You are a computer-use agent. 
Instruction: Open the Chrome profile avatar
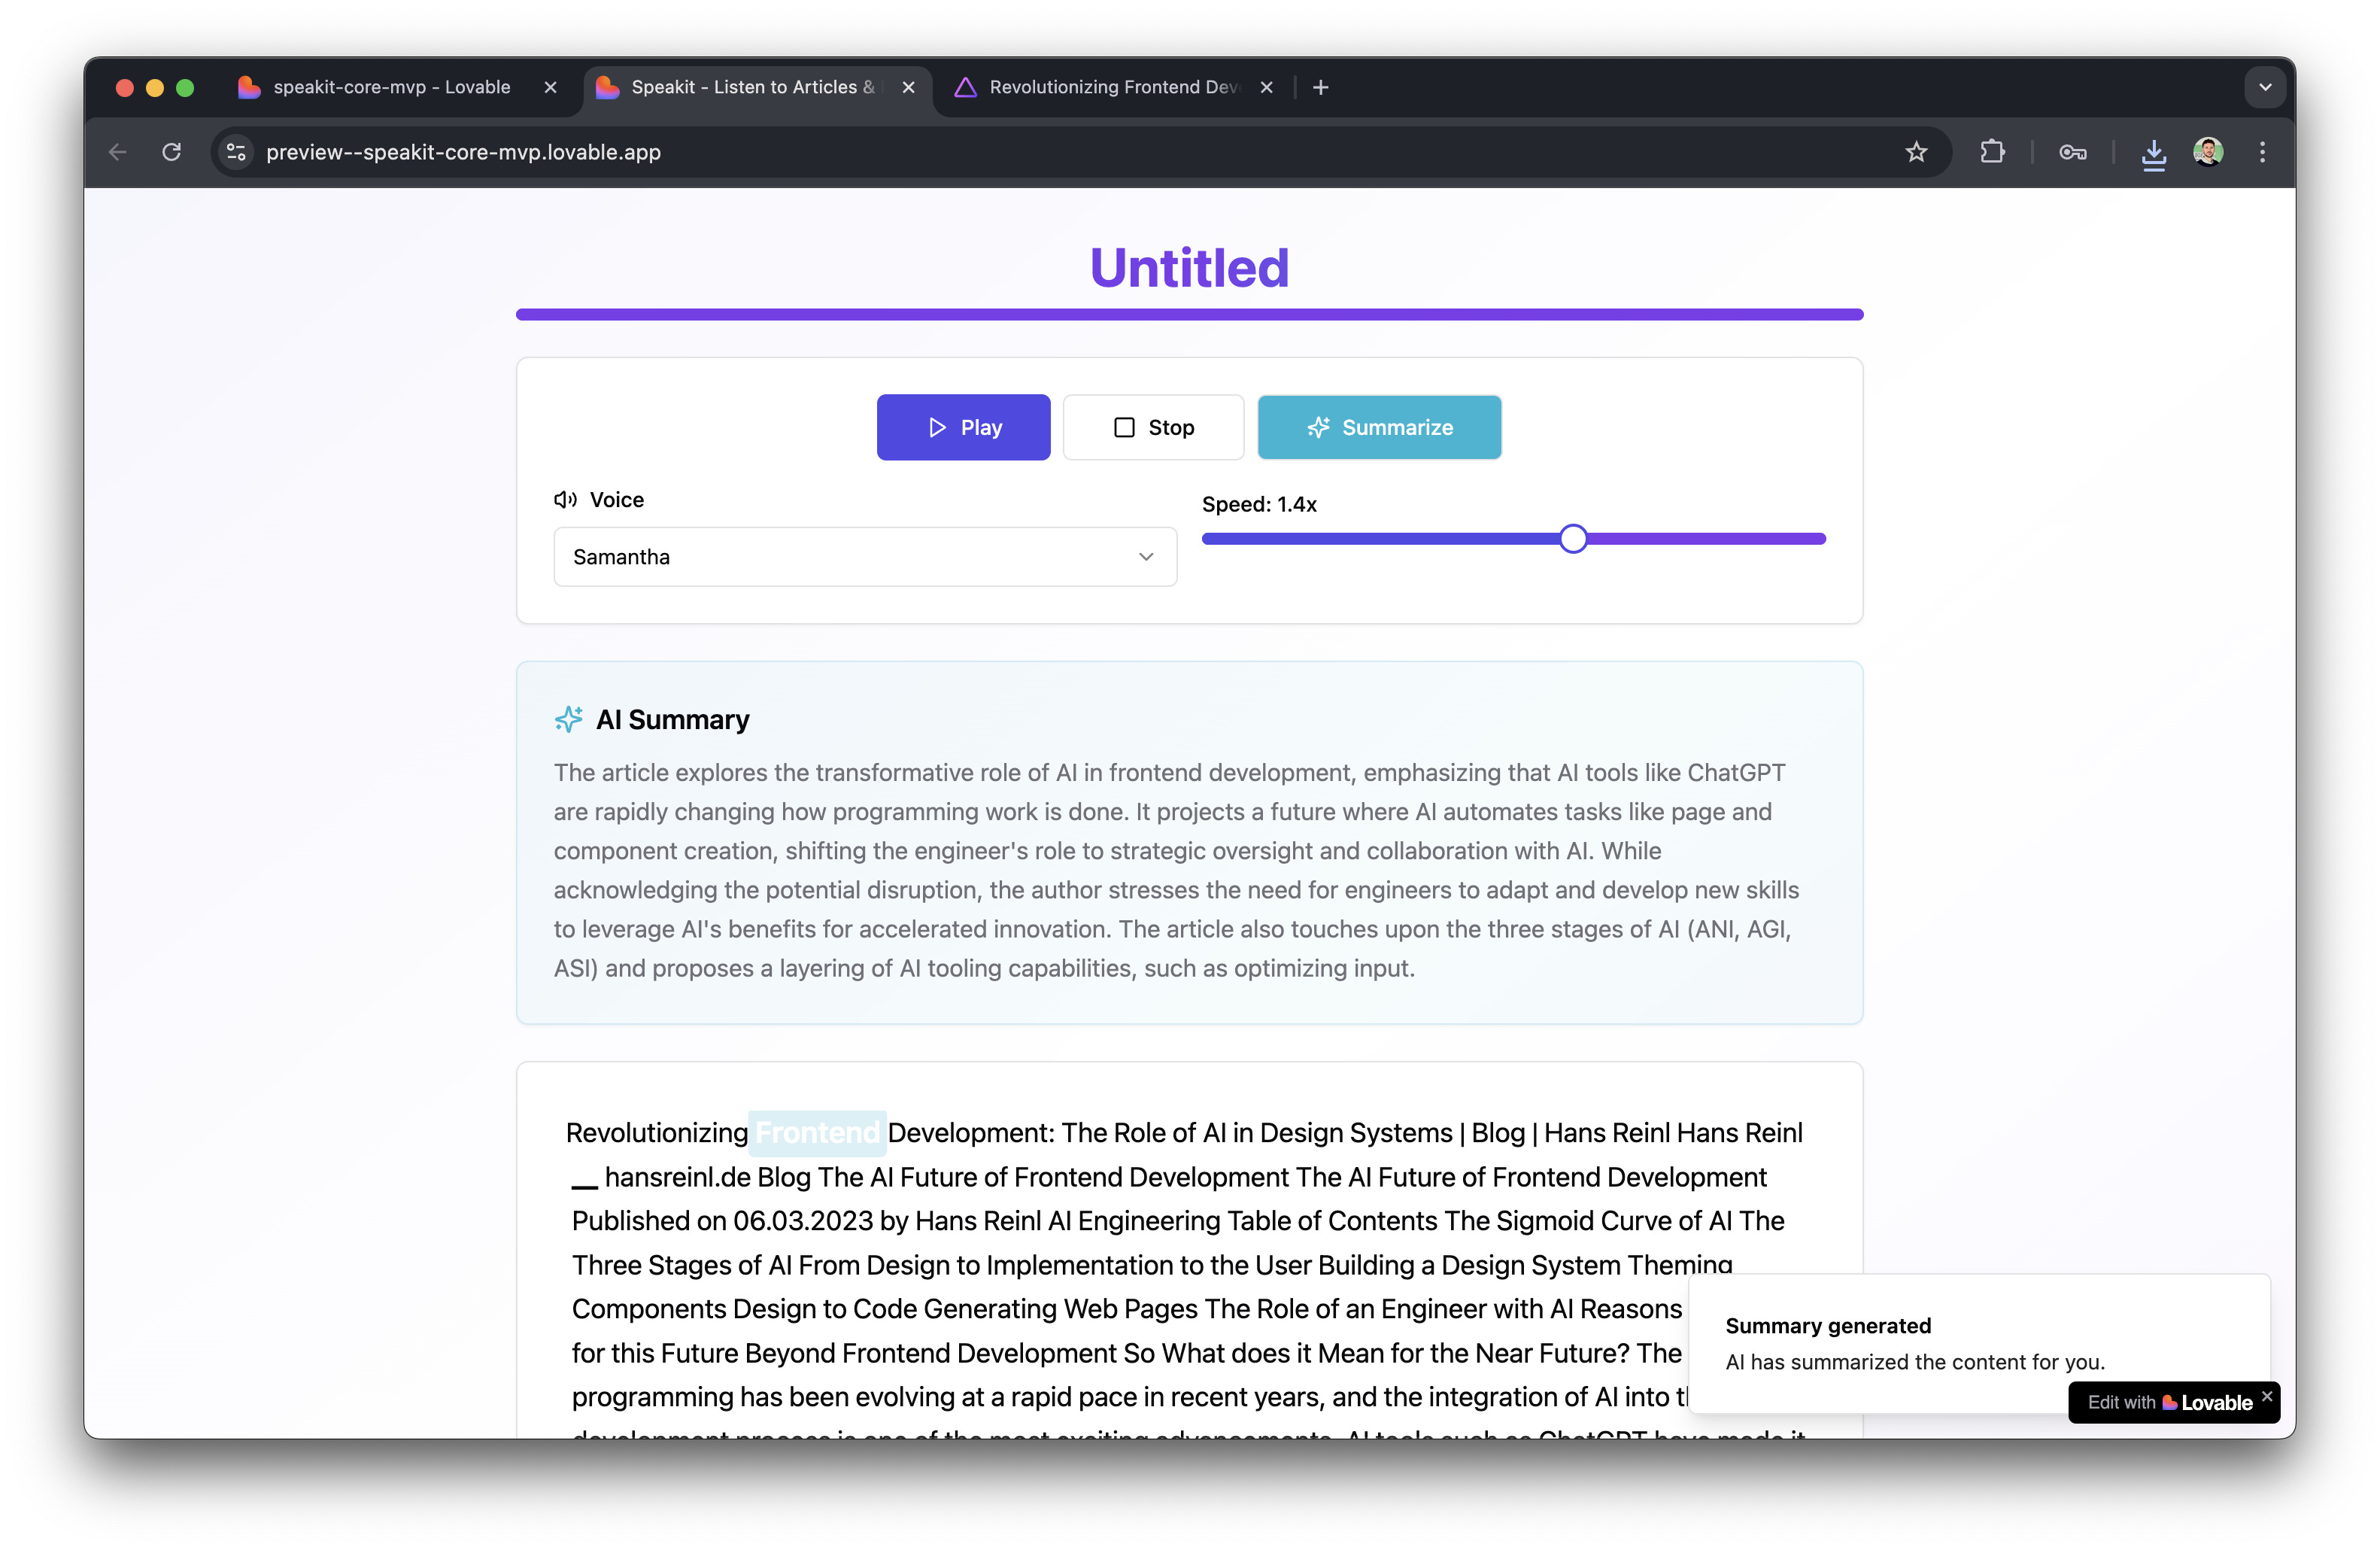2208,152
